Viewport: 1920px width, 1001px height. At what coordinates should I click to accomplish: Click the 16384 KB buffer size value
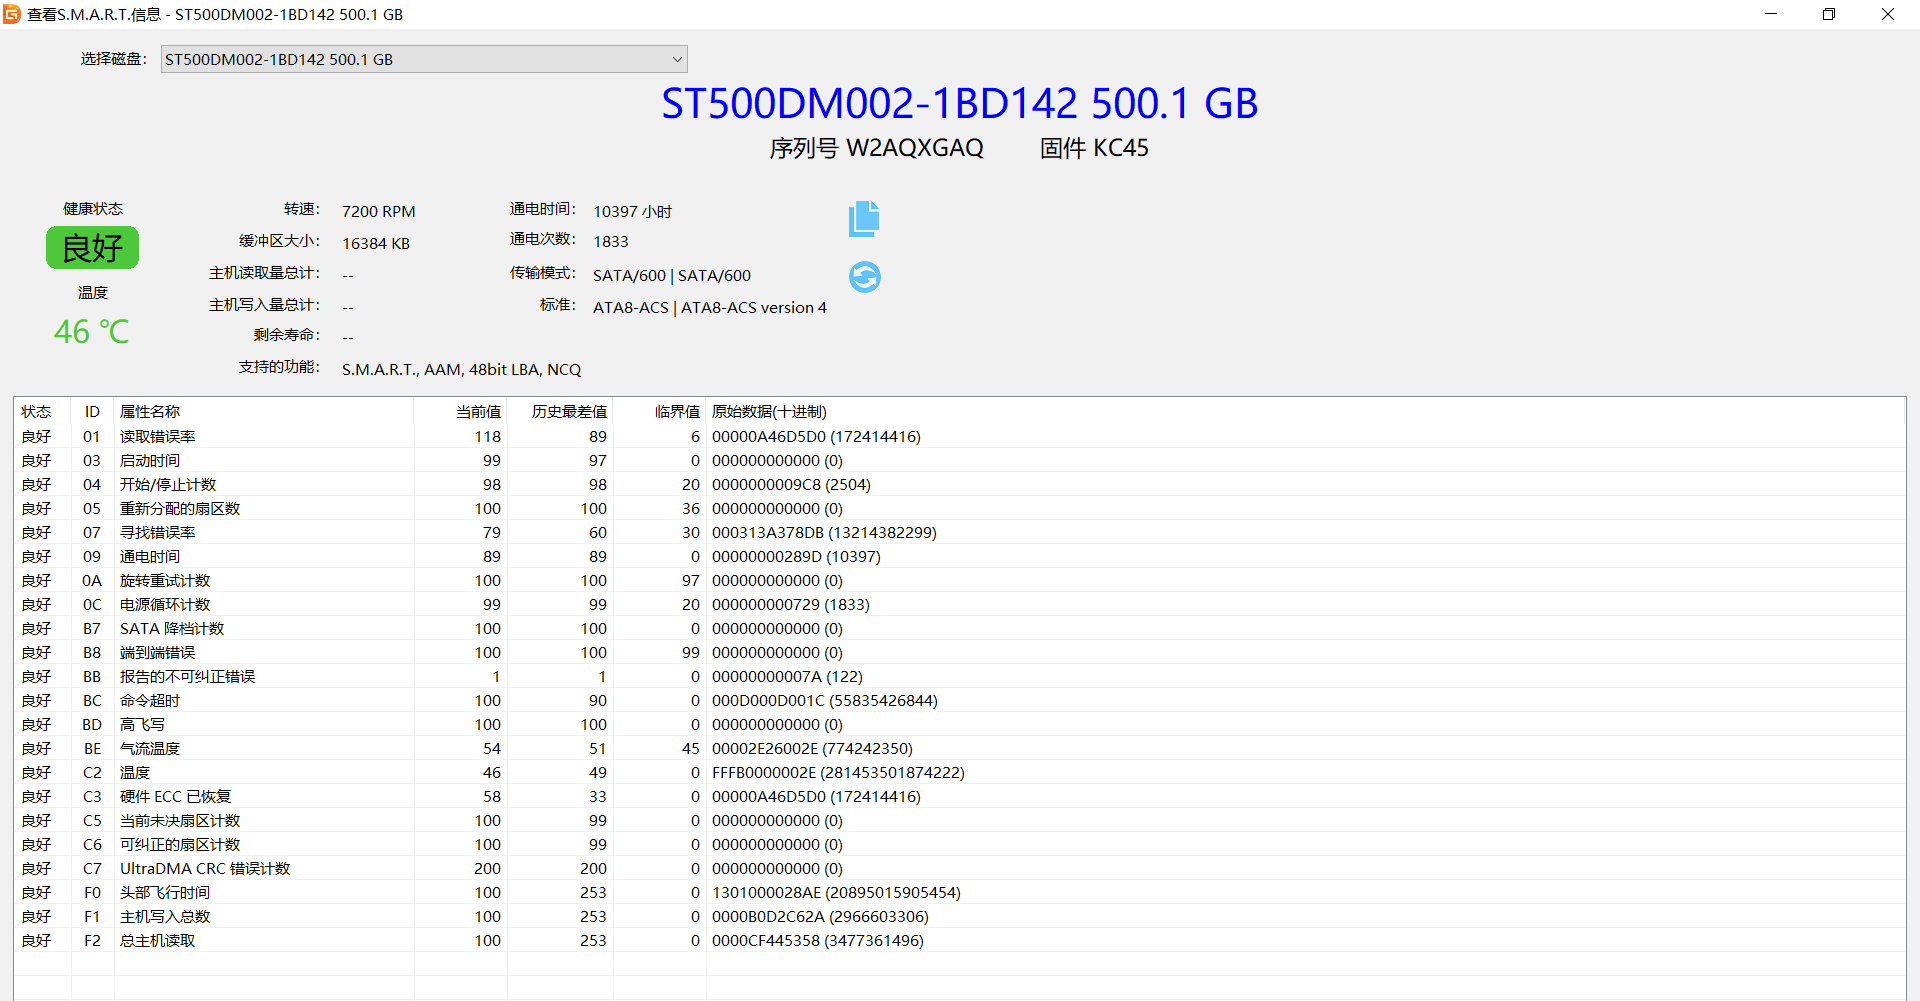point(376,244)
